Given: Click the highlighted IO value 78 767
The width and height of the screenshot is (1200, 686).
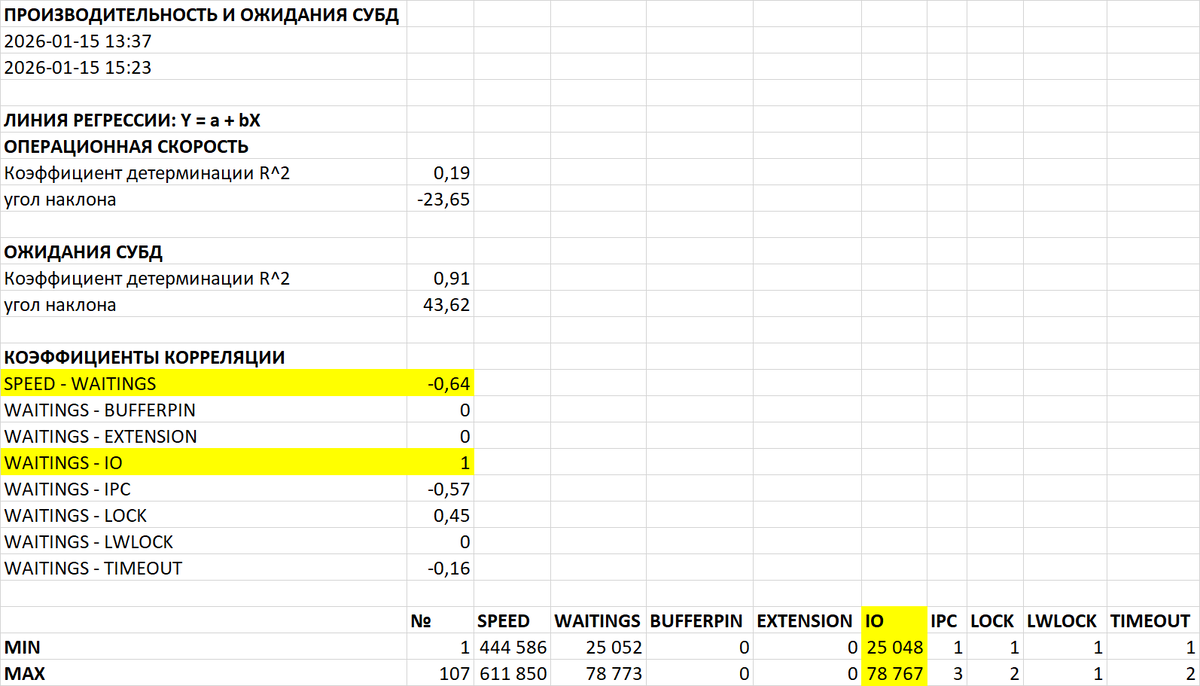Looking at the screenshot, I should (894, 673).
